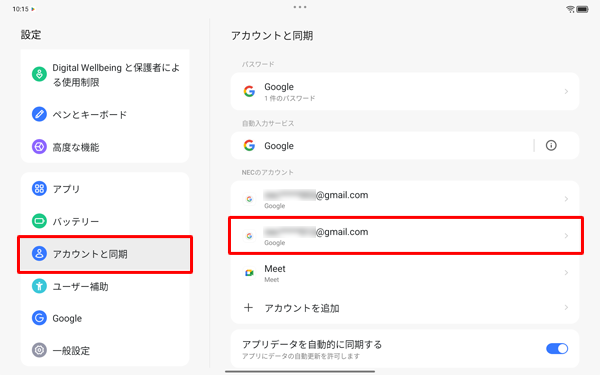The width and height of the screenshot is (600, 375).
Task: Click the accessibility figure icon
Action: click(39, 286)
